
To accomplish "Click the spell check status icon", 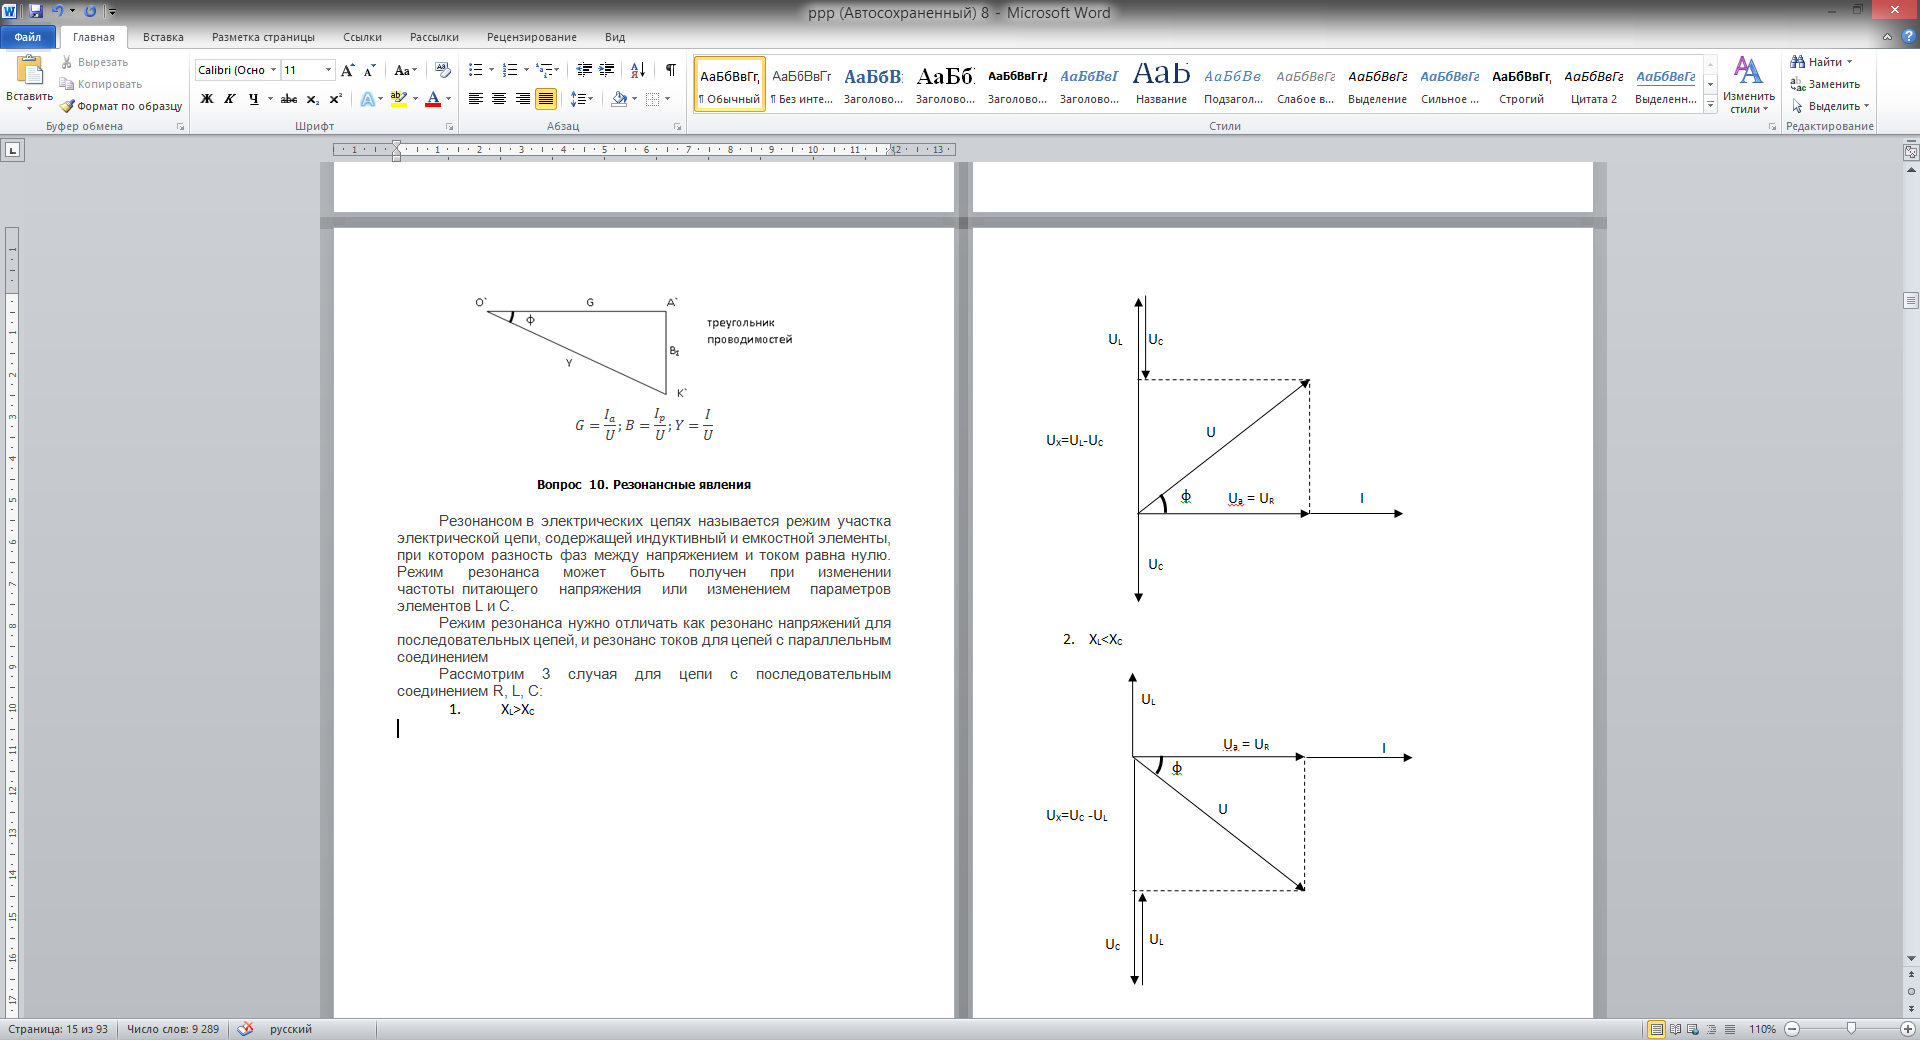I will (245, 1029).
